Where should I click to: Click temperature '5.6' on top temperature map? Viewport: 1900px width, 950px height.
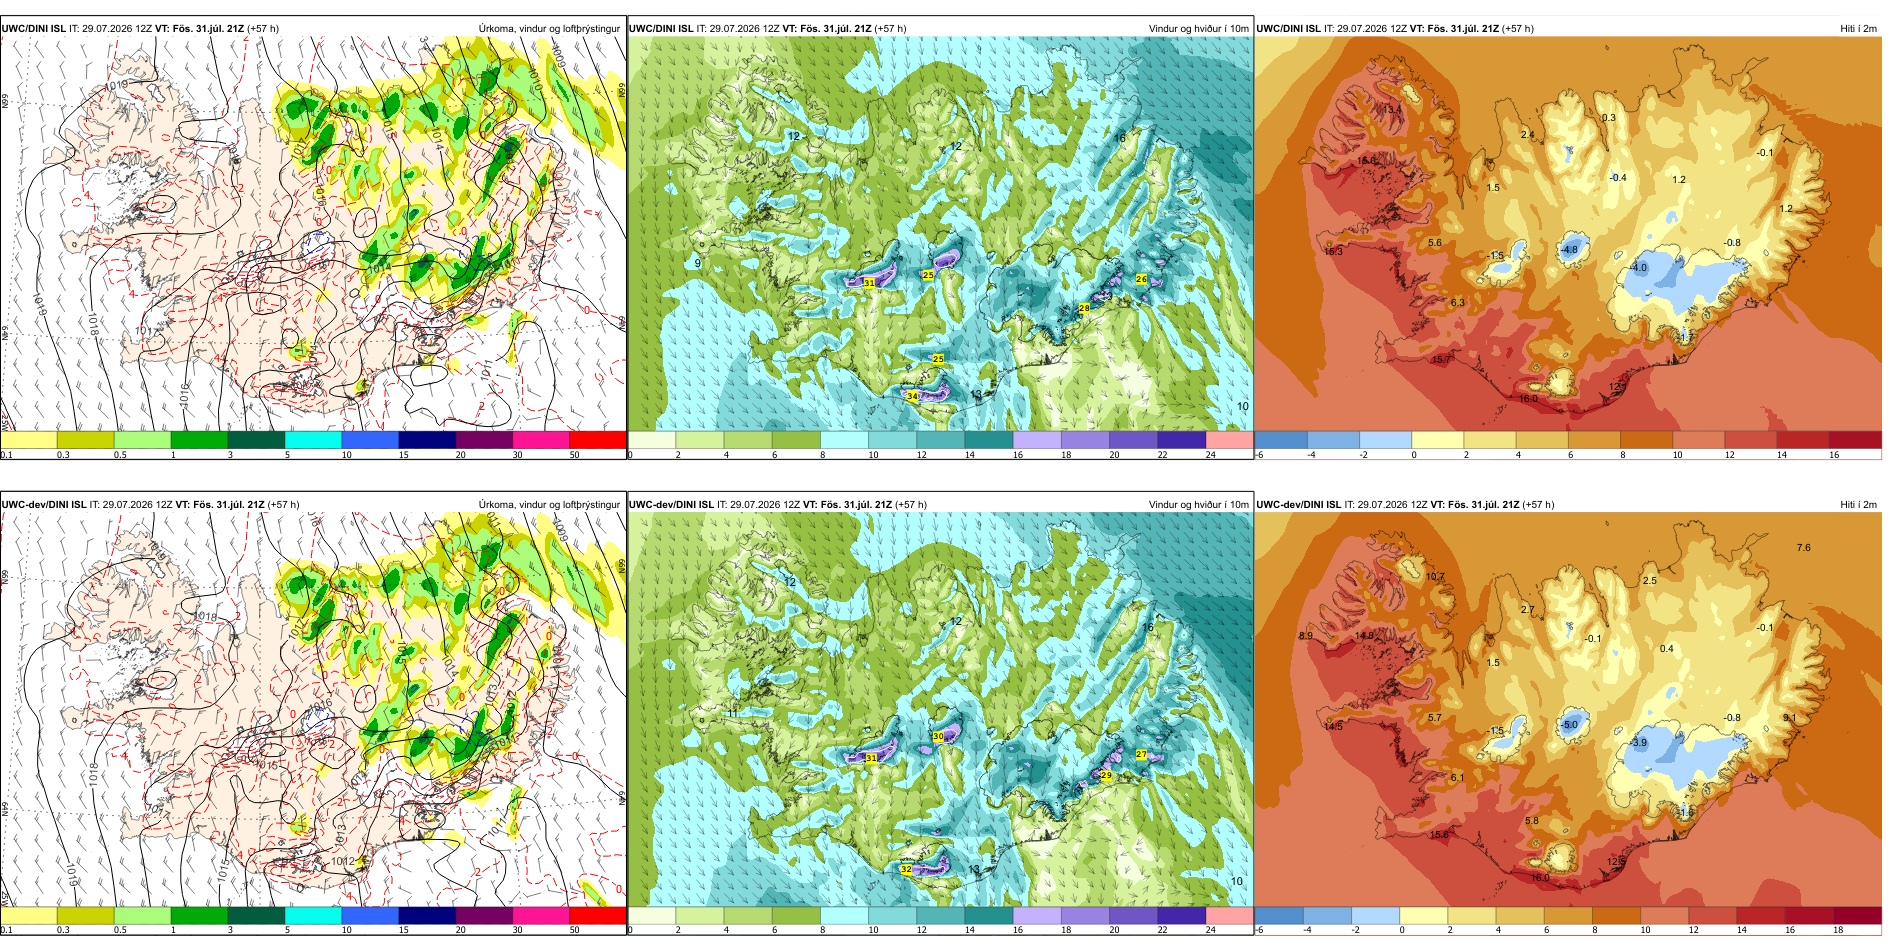click(x=1435, y=243)
